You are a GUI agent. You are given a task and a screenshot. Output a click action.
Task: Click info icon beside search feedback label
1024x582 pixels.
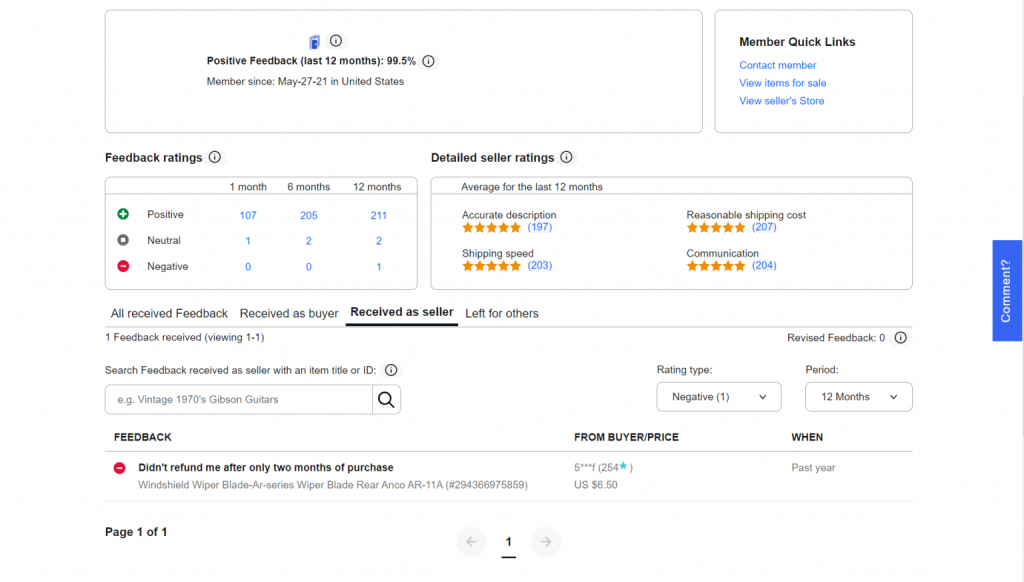(x=391, y=370)
